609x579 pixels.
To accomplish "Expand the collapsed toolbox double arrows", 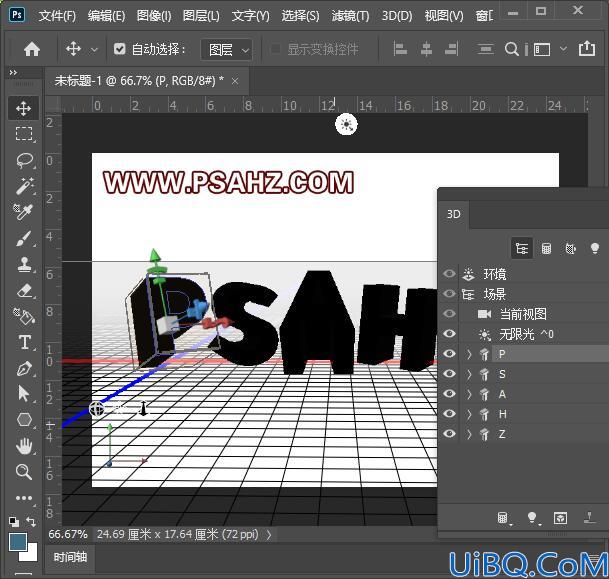I will coord(13,73).
